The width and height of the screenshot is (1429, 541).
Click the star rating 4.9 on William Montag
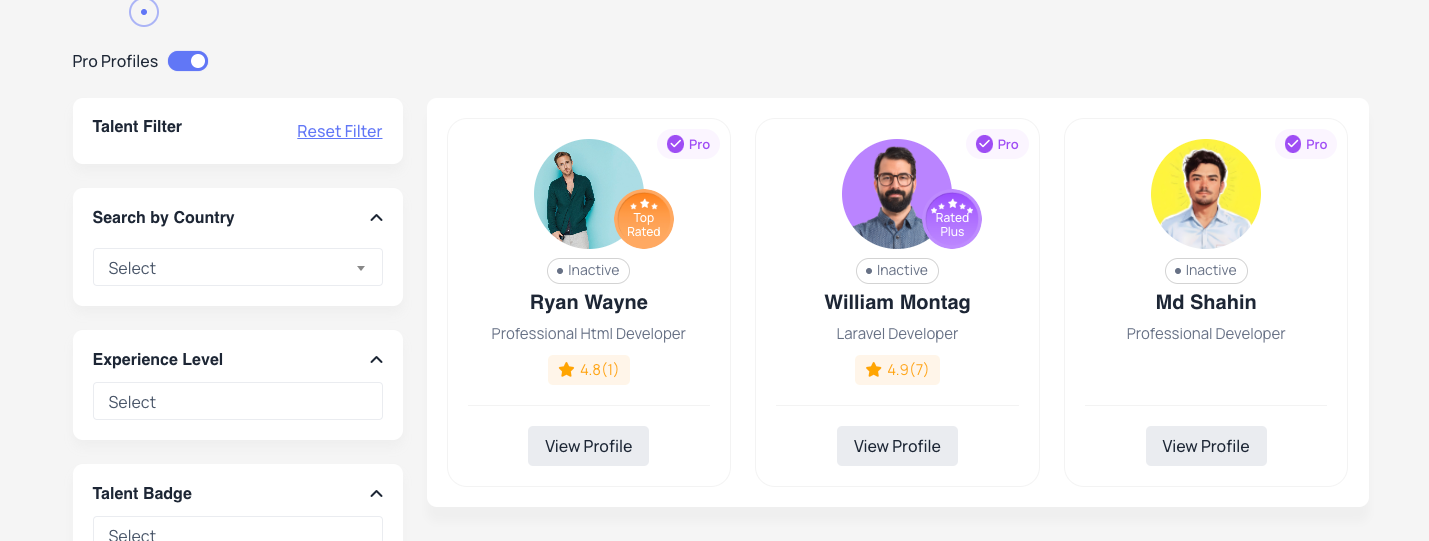pos(897,370)
